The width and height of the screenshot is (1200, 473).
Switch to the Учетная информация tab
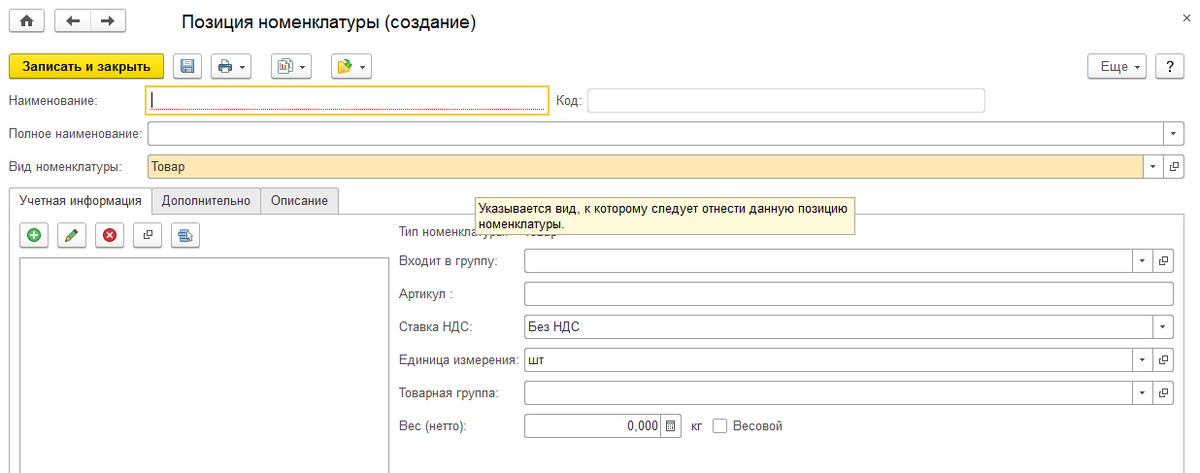tap(80, 200)
